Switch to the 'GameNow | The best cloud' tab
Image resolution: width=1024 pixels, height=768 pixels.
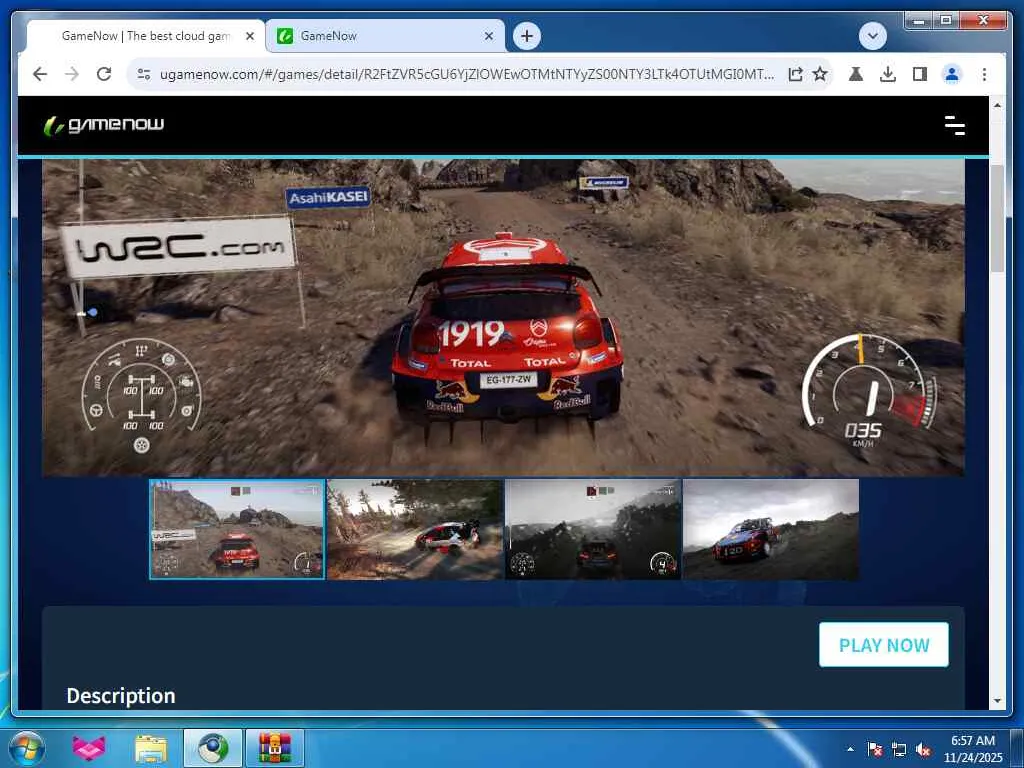pos(146,37)
